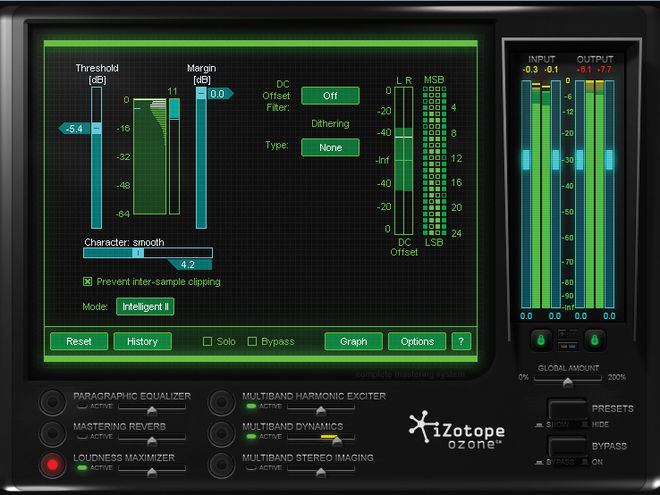
Task: Open the Mastering Reverb module knob
Action: point(53,433)
